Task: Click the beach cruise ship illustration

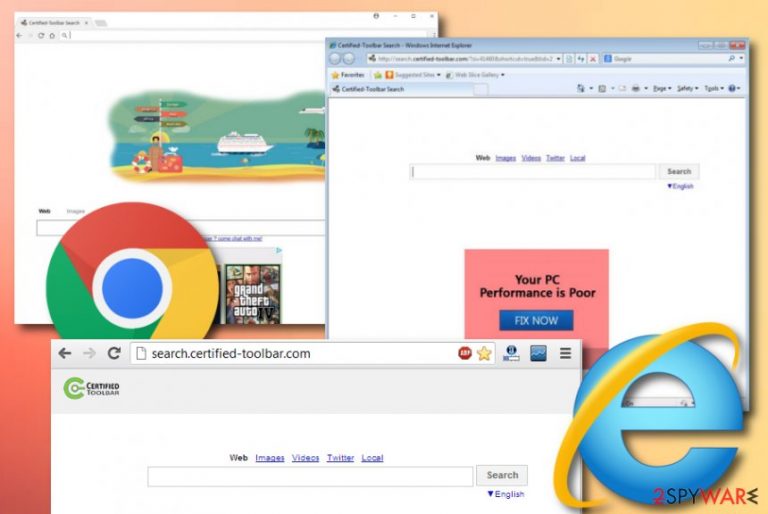Action: coord(217,136)
